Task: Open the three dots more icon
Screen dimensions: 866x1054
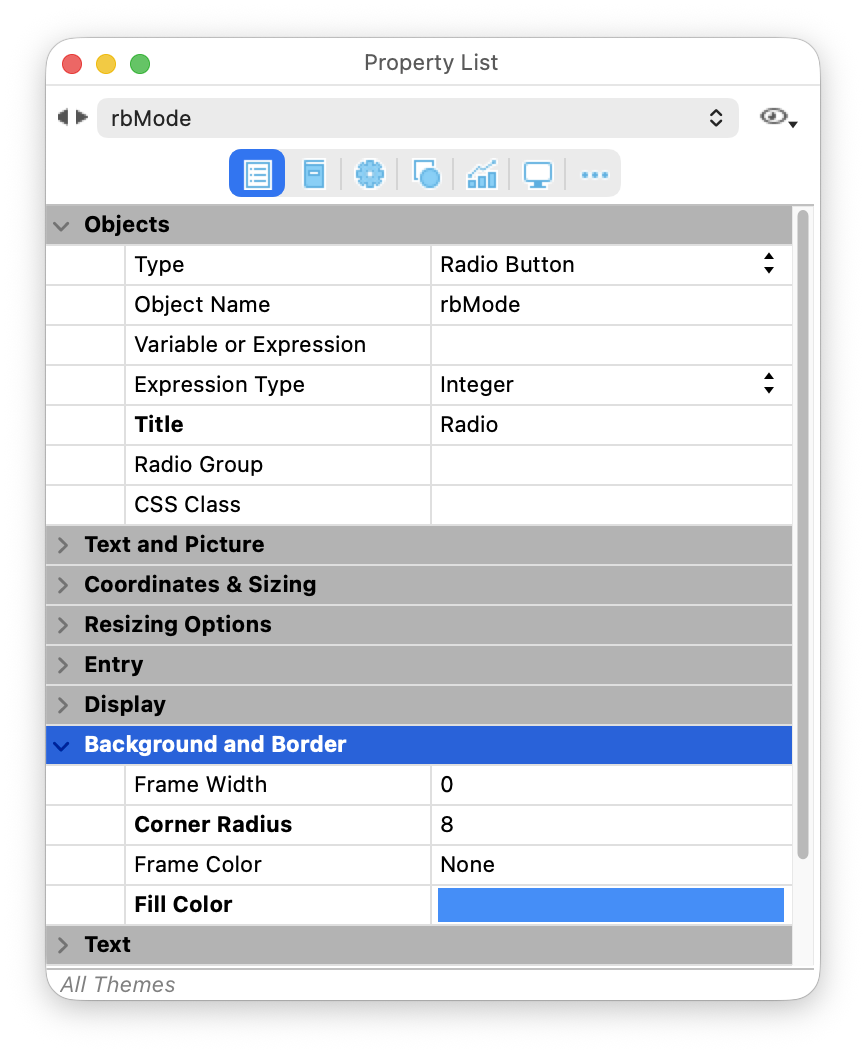Action: coord(594,175)
